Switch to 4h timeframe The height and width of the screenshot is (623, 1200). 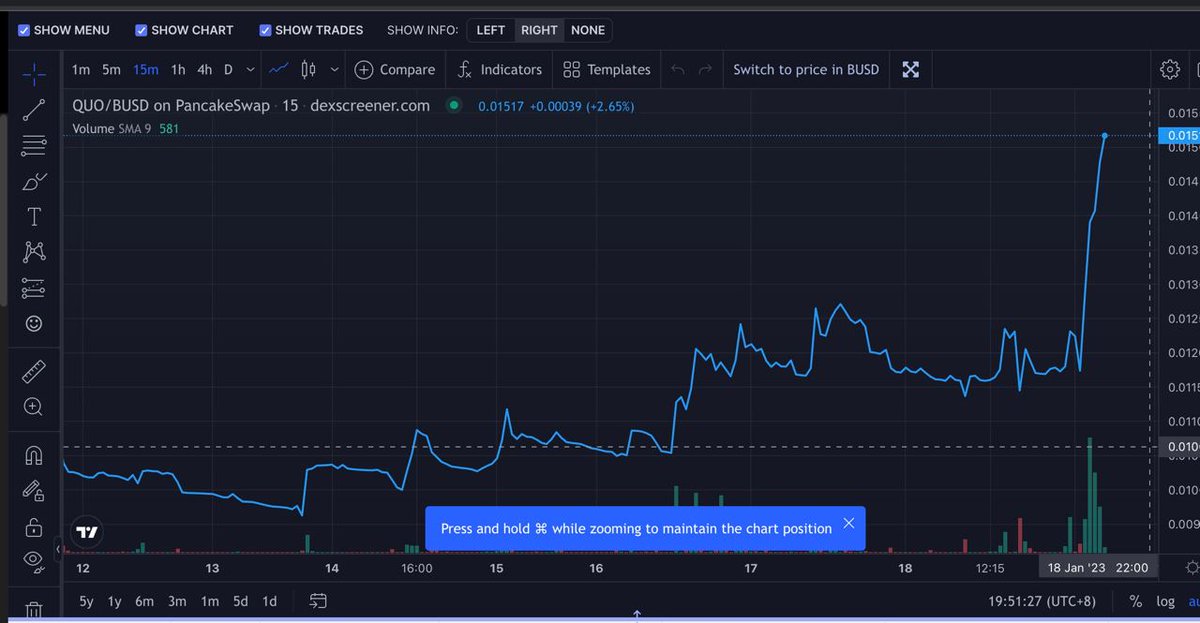pos(205,69)
